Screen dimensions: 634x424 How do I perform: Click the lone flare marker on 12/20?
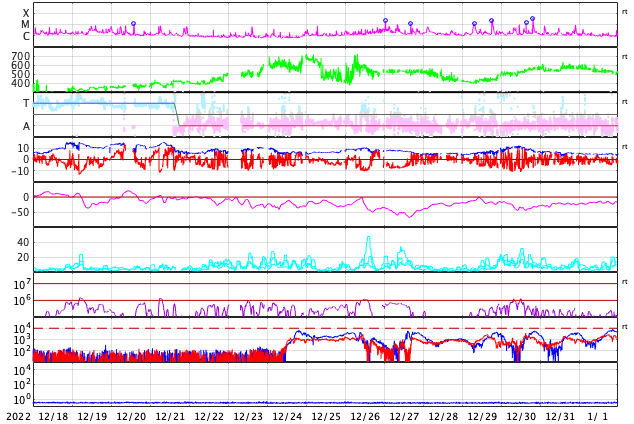133,24
